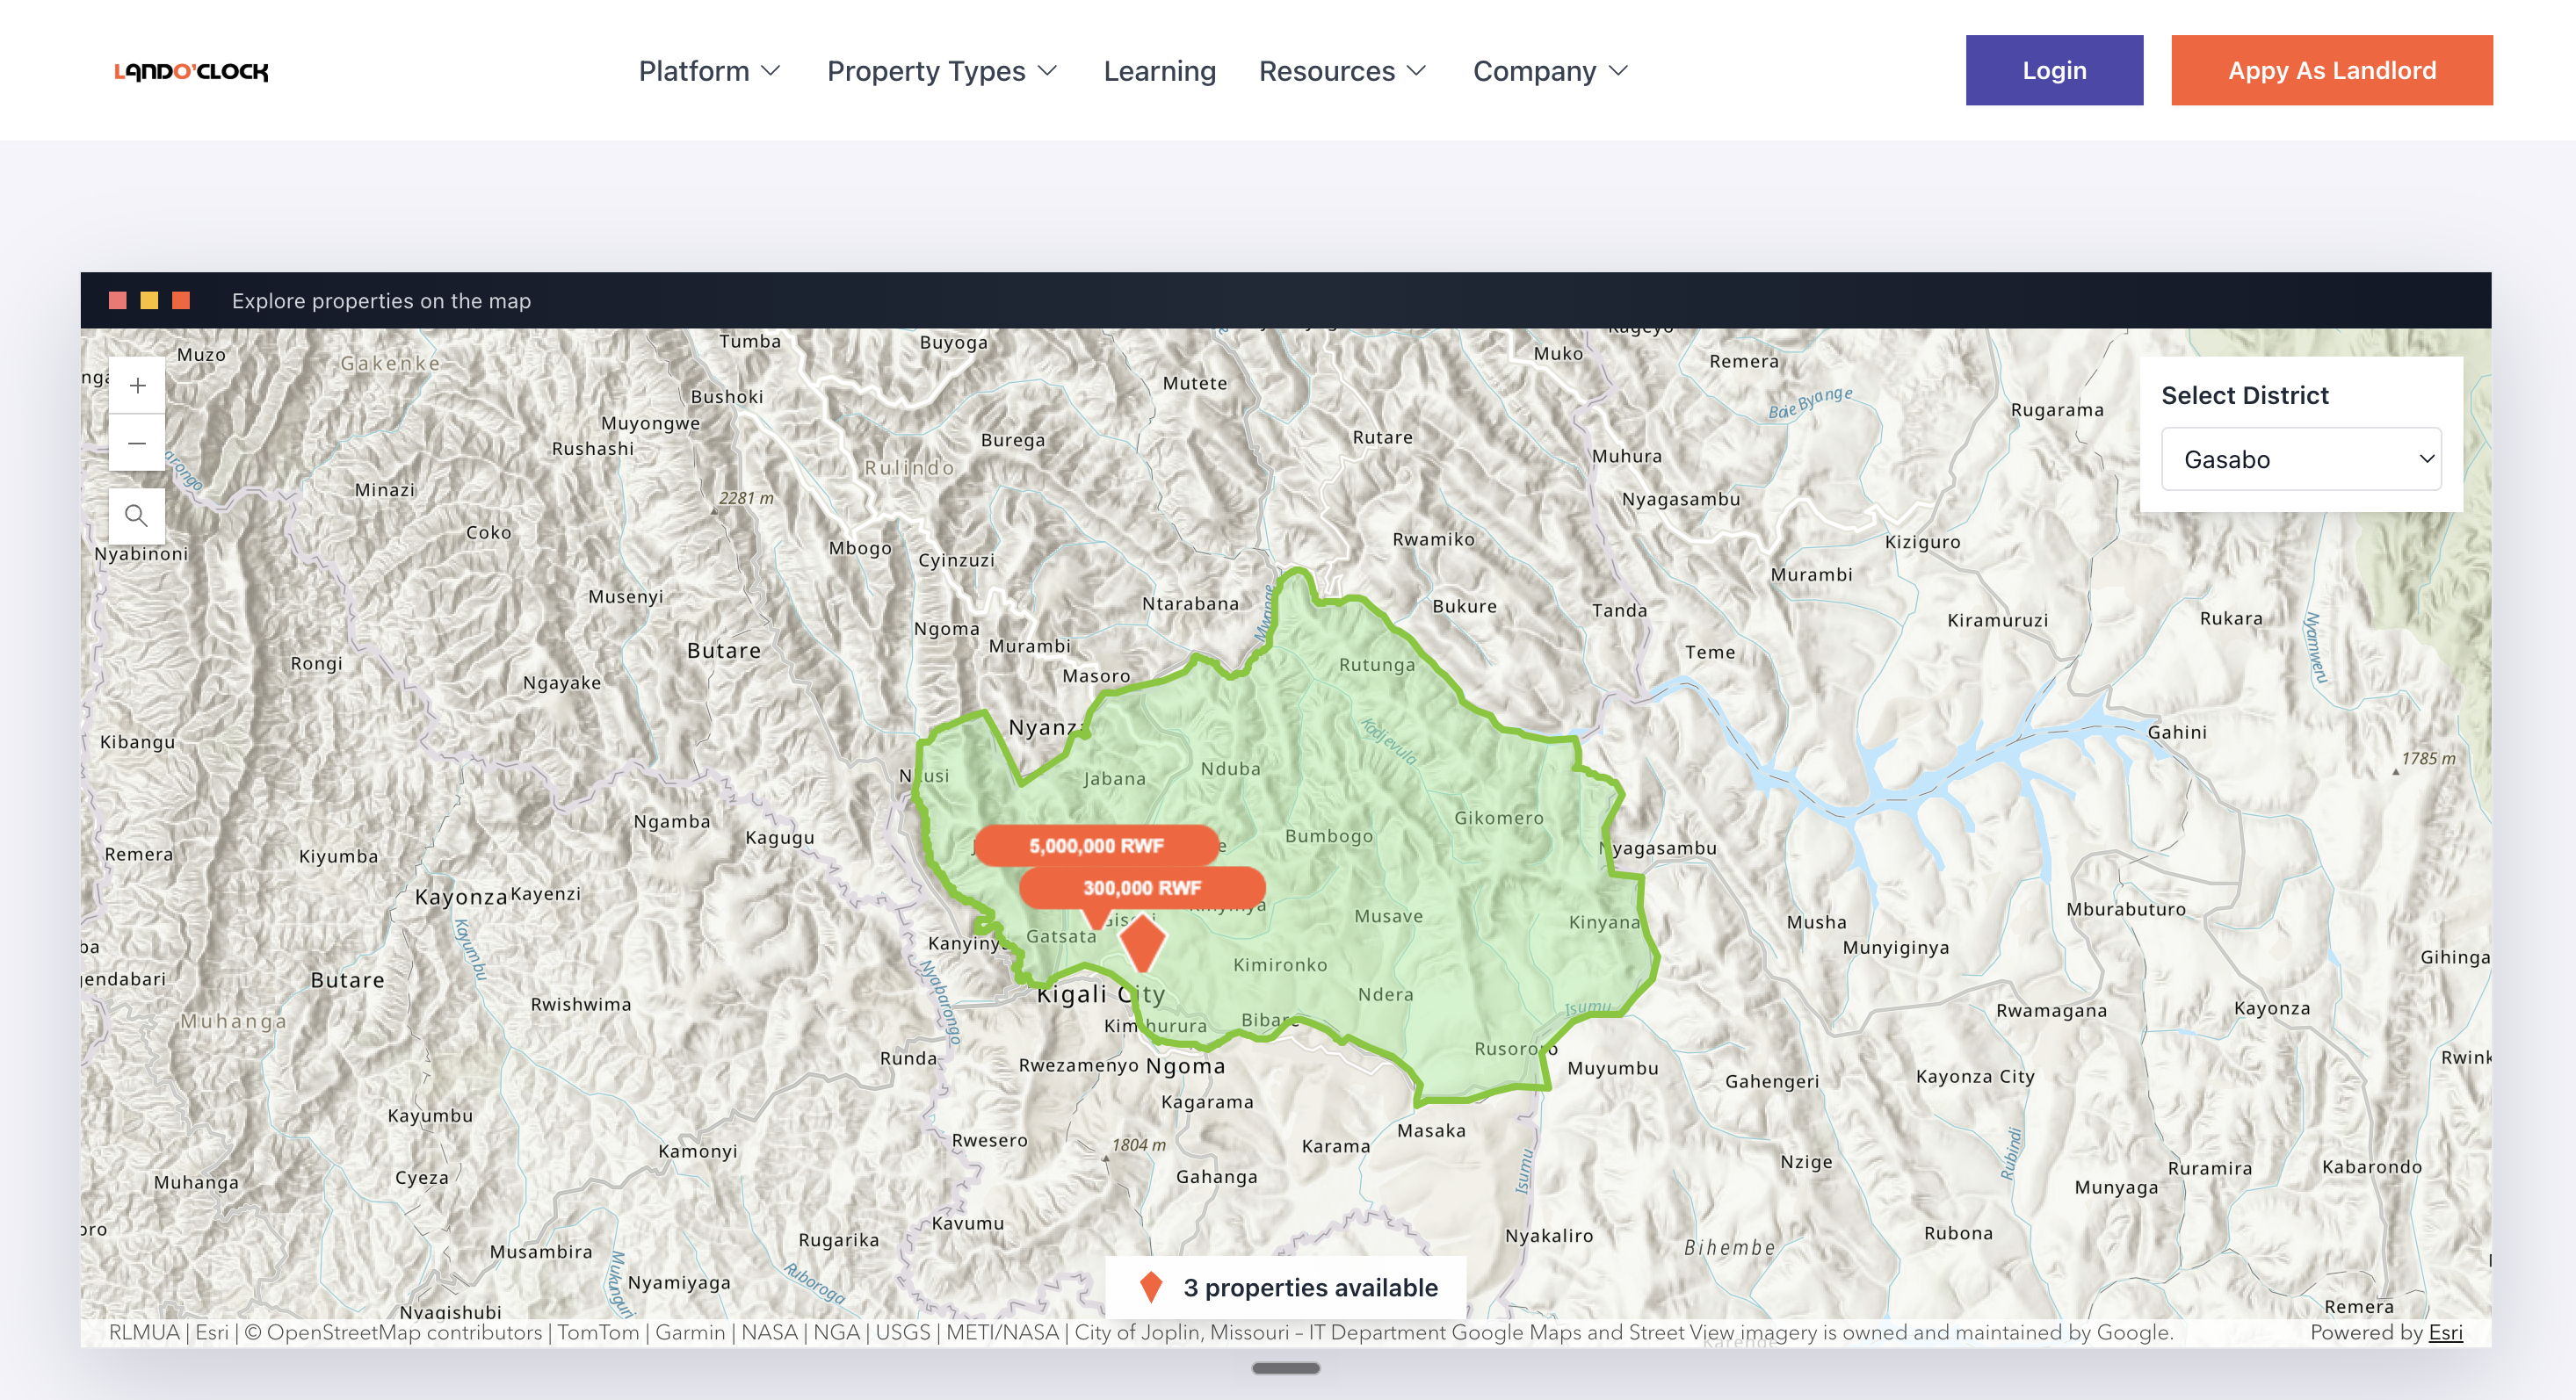Click the Gakenke label on map
2576x1400 pixels.
click(390, 364)
